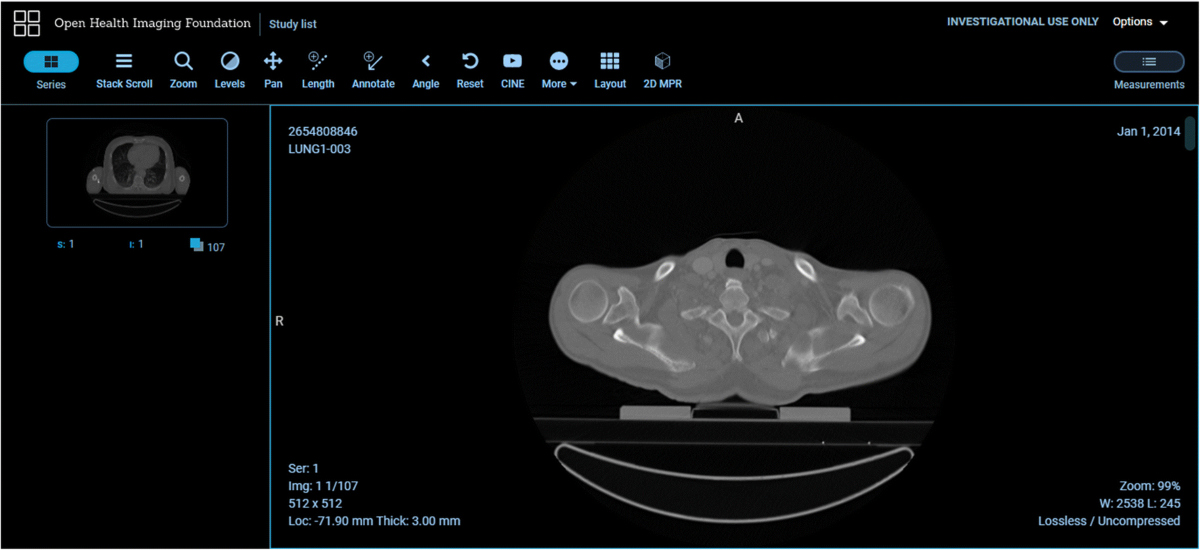Go to the Study list

click(x=293, y=24)
